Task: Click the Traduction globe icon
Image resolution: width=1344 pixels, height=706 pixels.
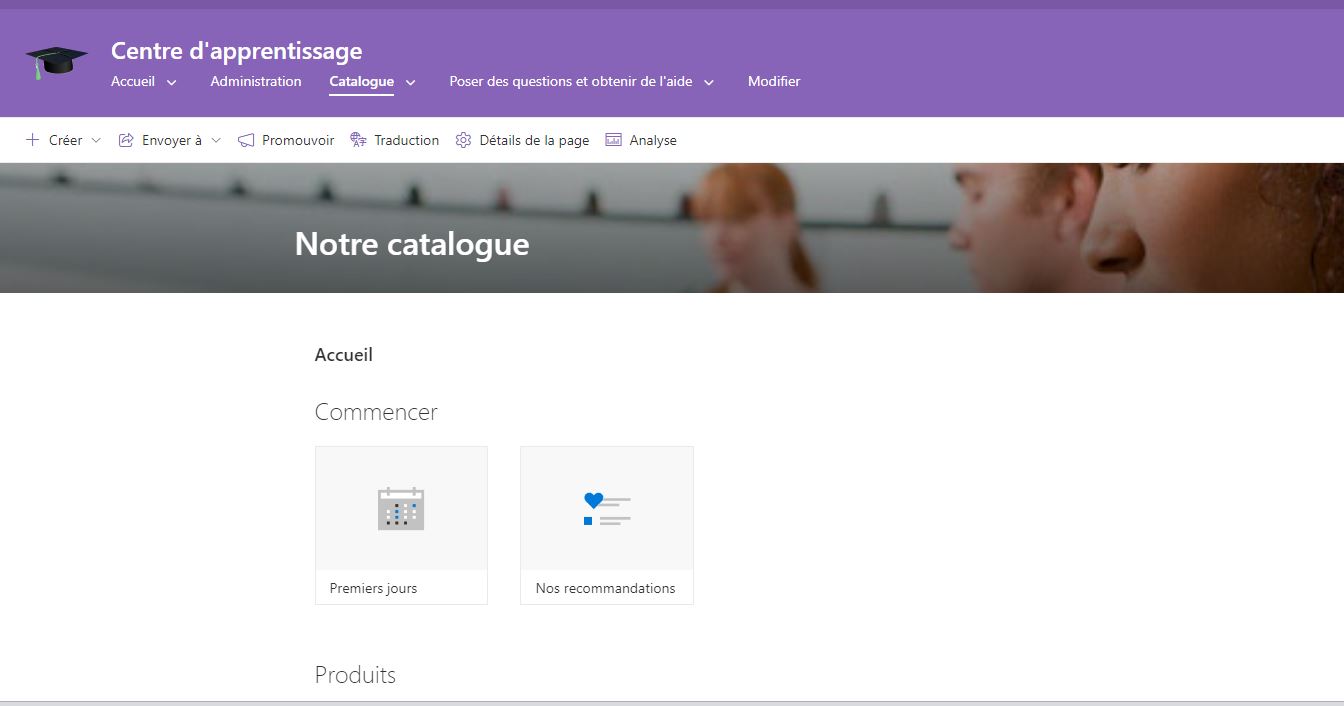Action: coord(358,140)
